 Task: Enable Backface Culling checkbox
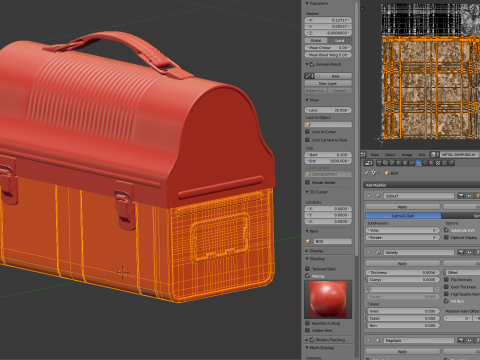307,323
